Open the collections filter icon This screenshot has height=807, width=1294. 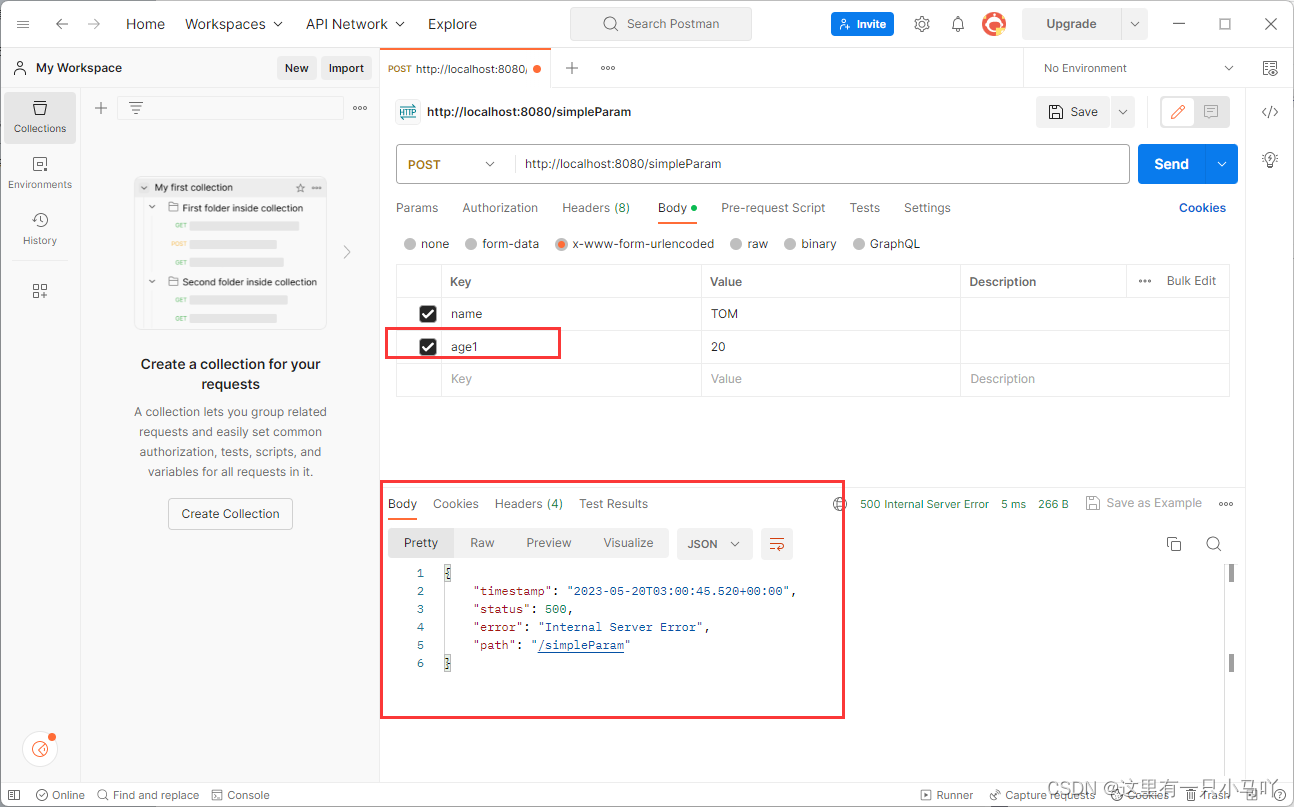136,108
